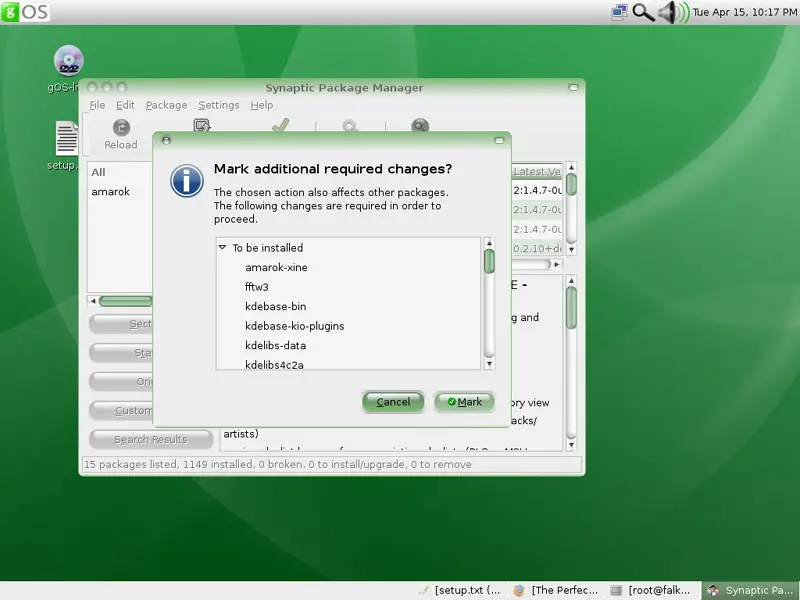Screen dimensions: 800x600
Task: Select "kdebase-kio-plugins" in the dialog list
Action: point(294,326)
